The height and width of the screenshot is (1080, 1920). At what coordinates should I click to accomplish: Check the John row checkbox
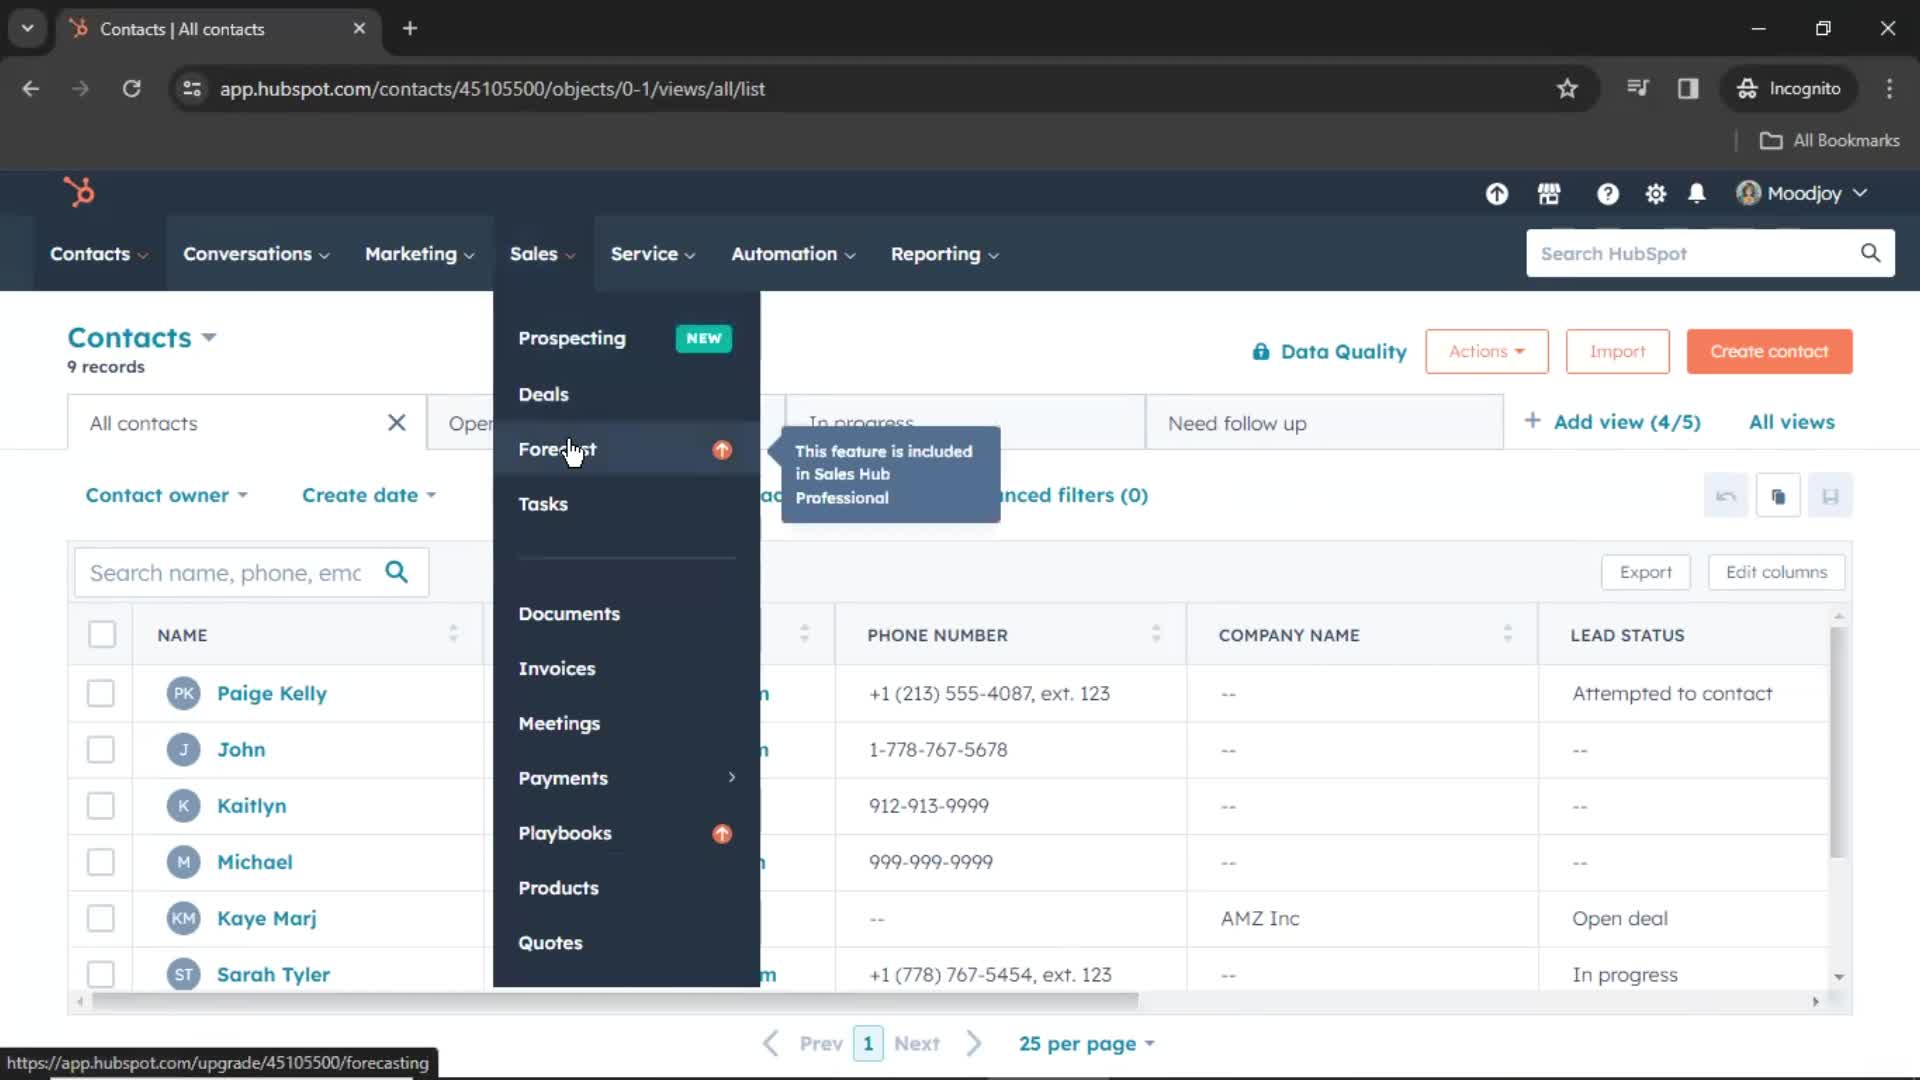[101, 750]
